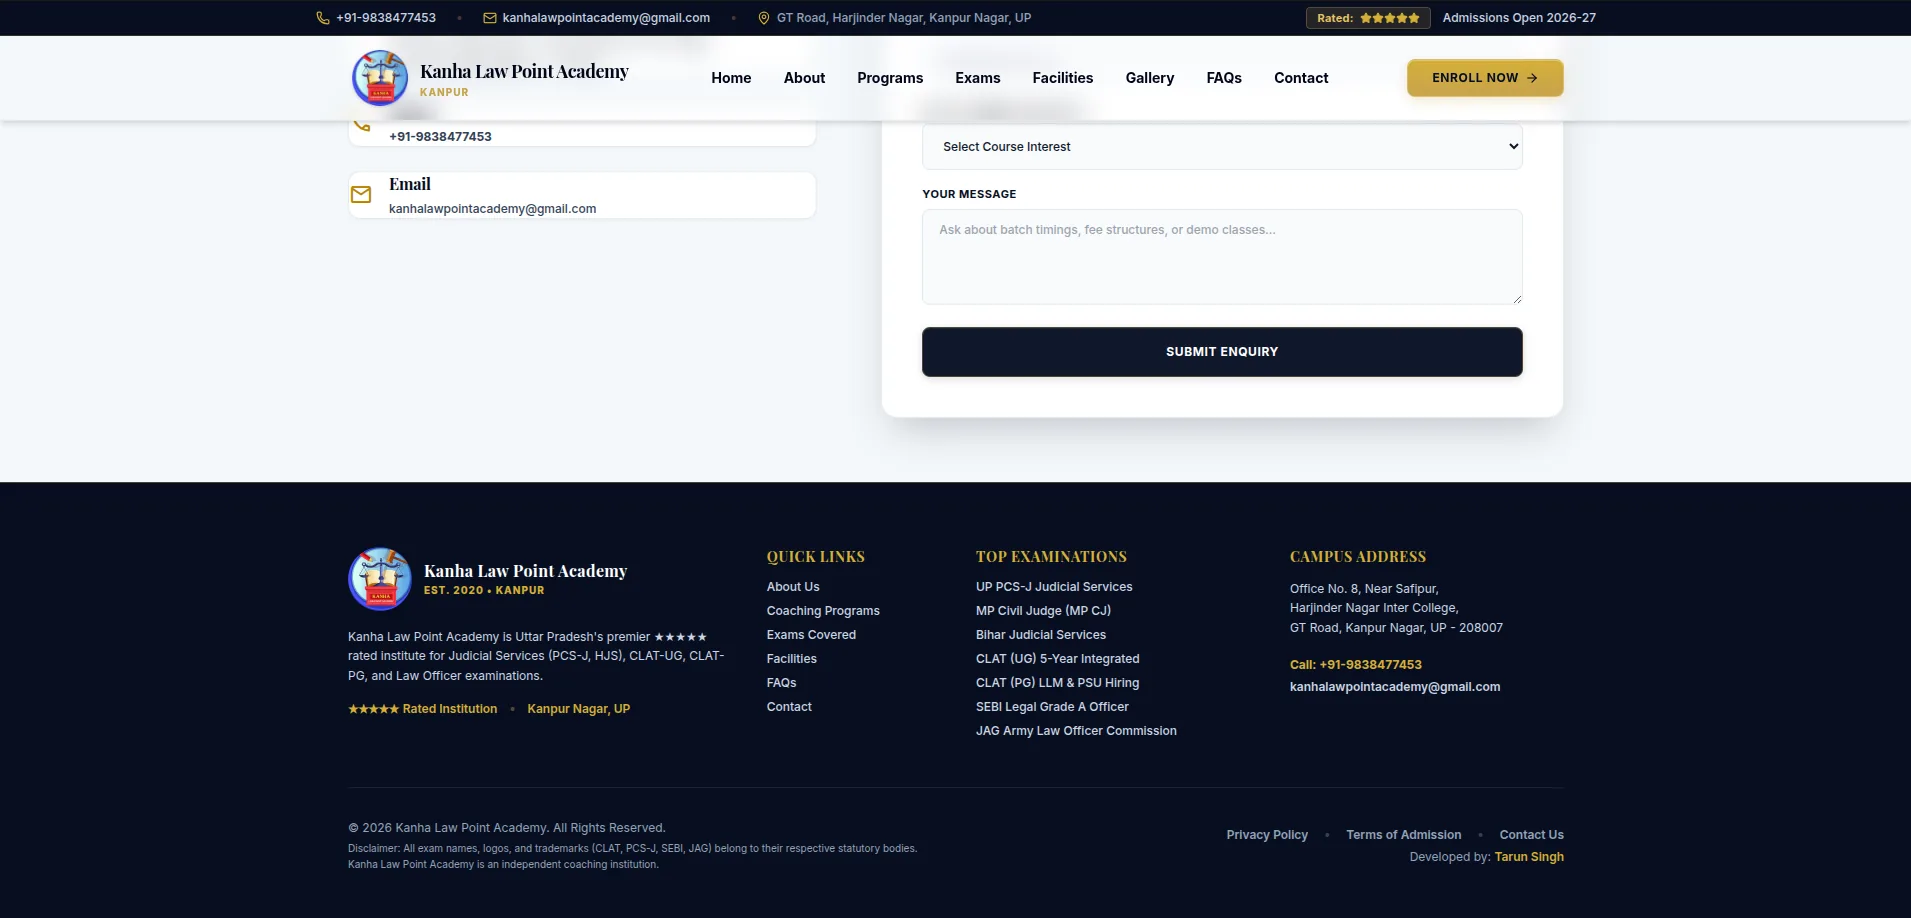Open Terms of Admission link

1403,835
